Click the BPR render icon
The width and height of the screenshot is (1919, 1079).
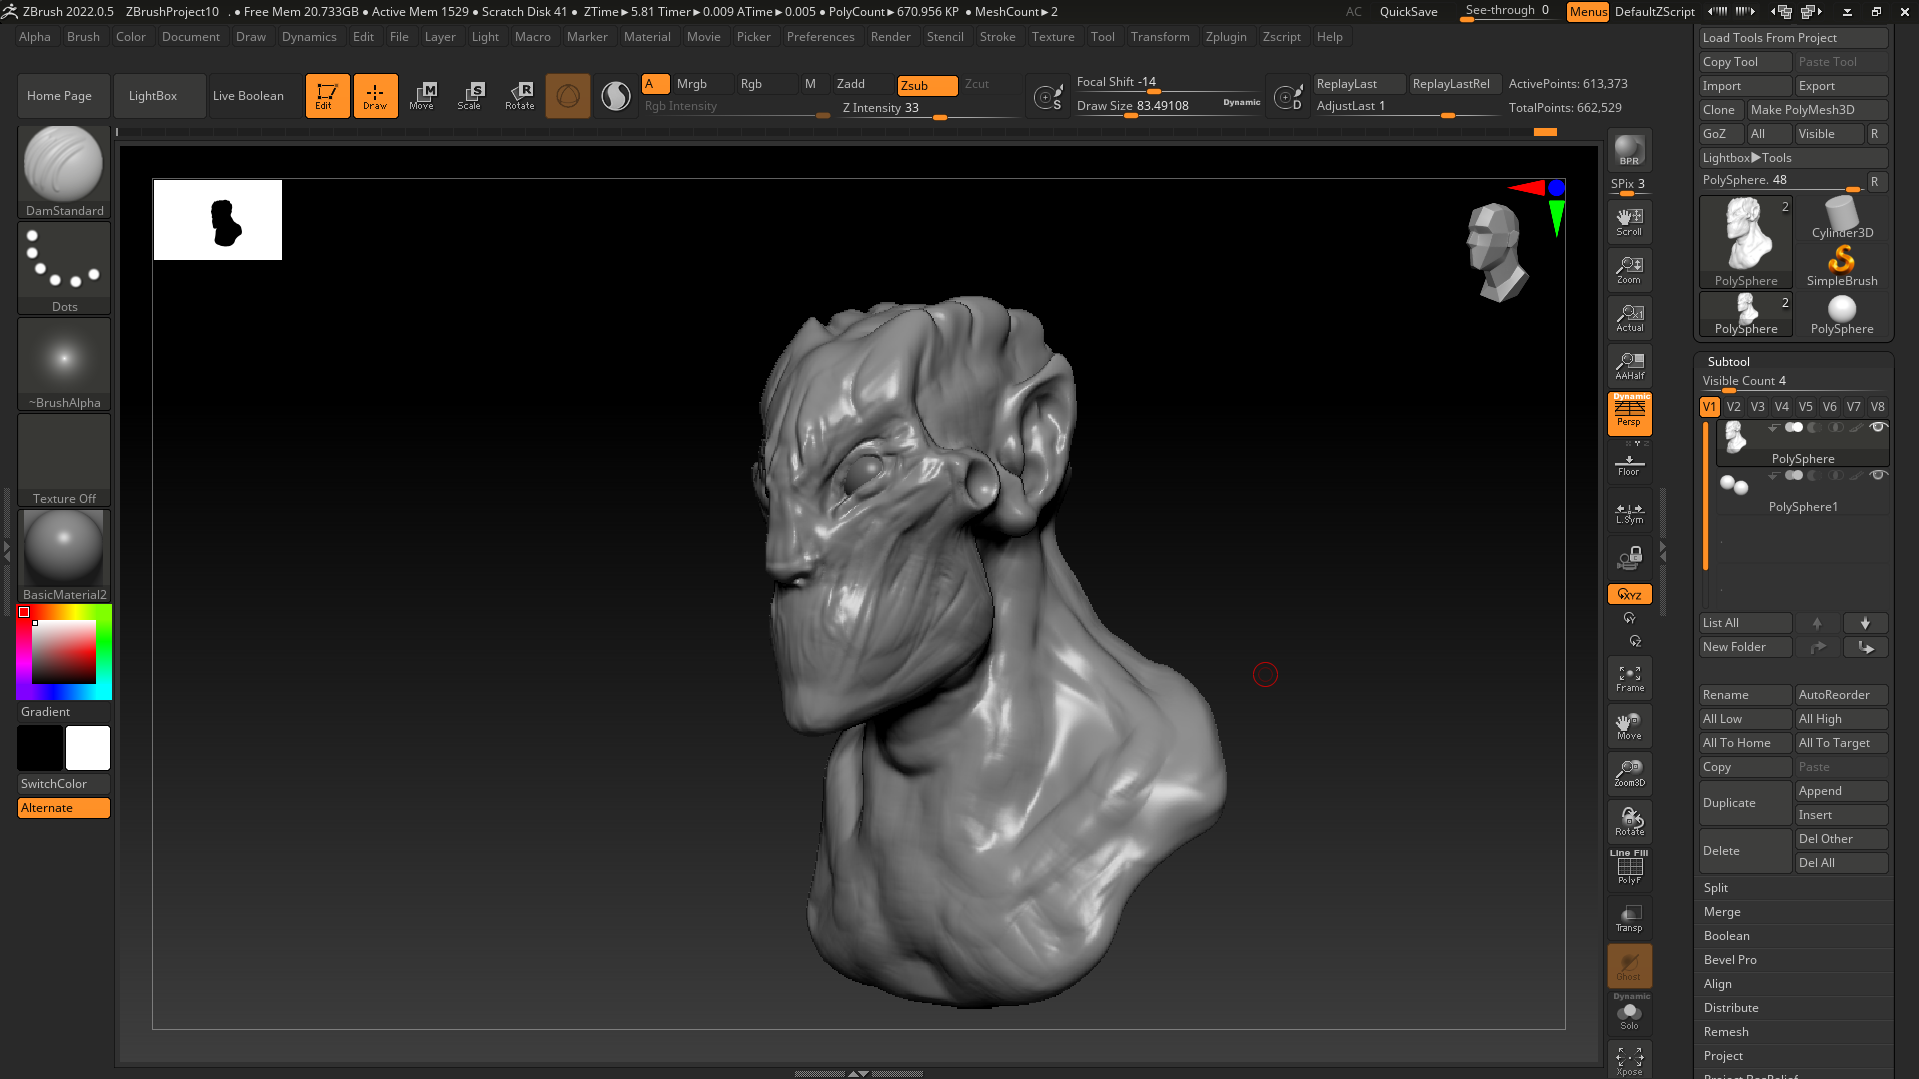1629,150
